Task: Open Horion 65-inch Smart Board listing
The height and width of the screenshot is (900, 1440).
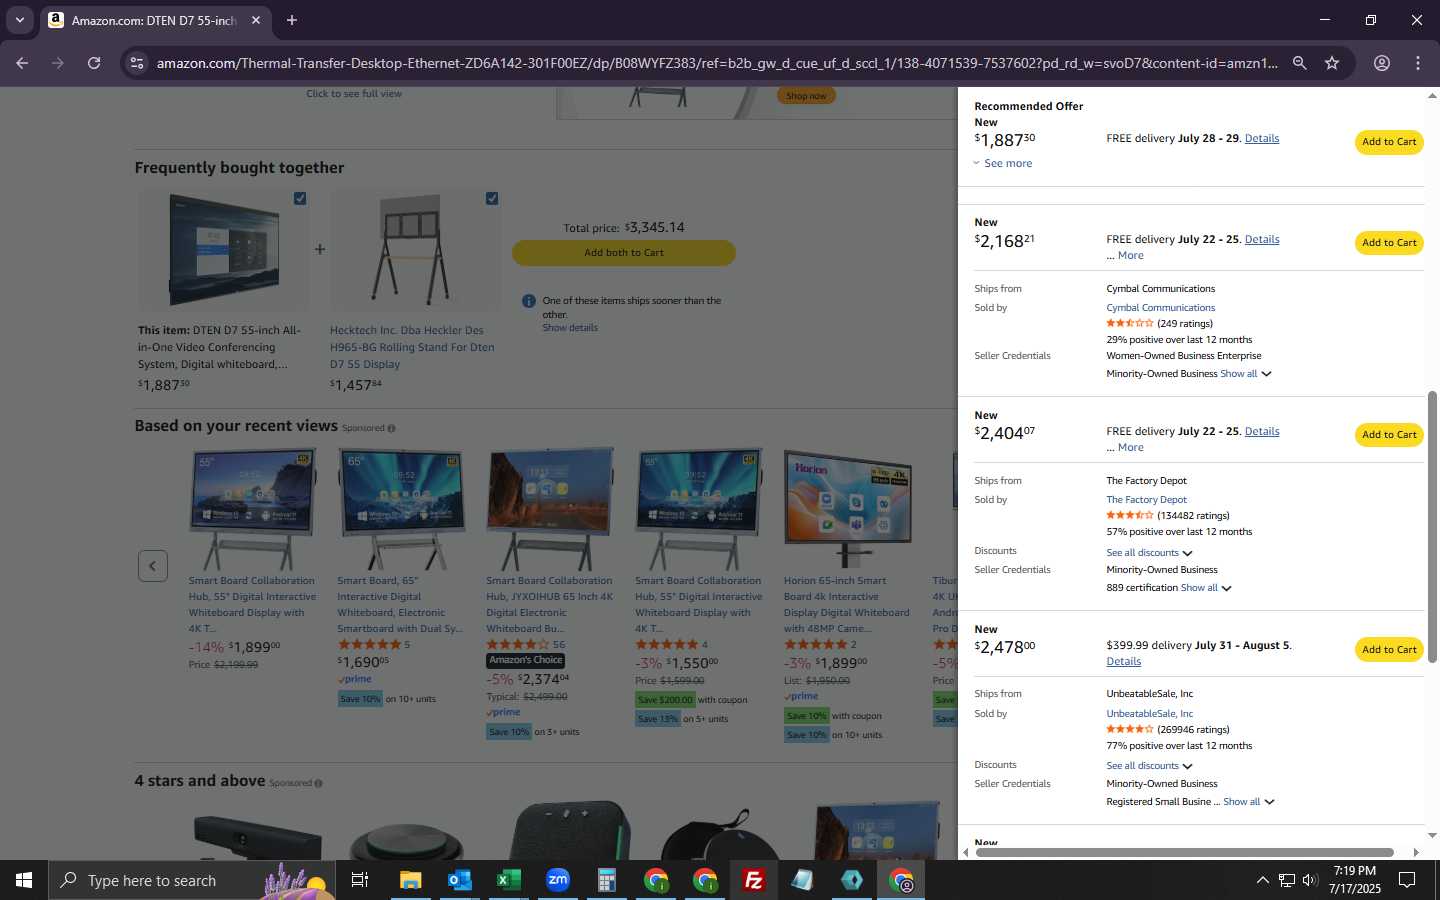Action: click(846, 604)
